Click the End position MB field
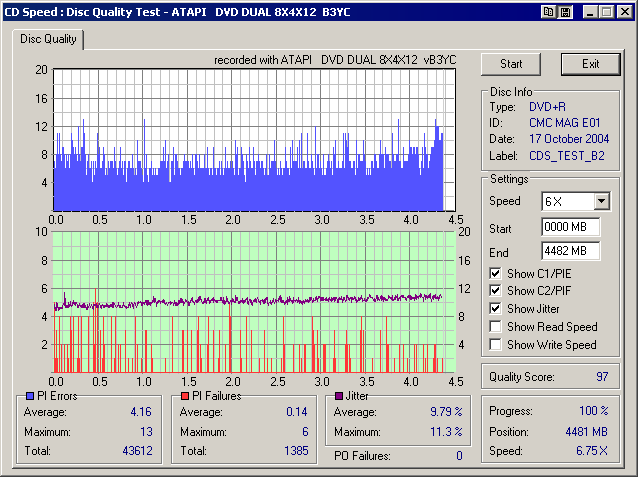The width and height of the screenshot is (638, 477). [x=570, y=250]
